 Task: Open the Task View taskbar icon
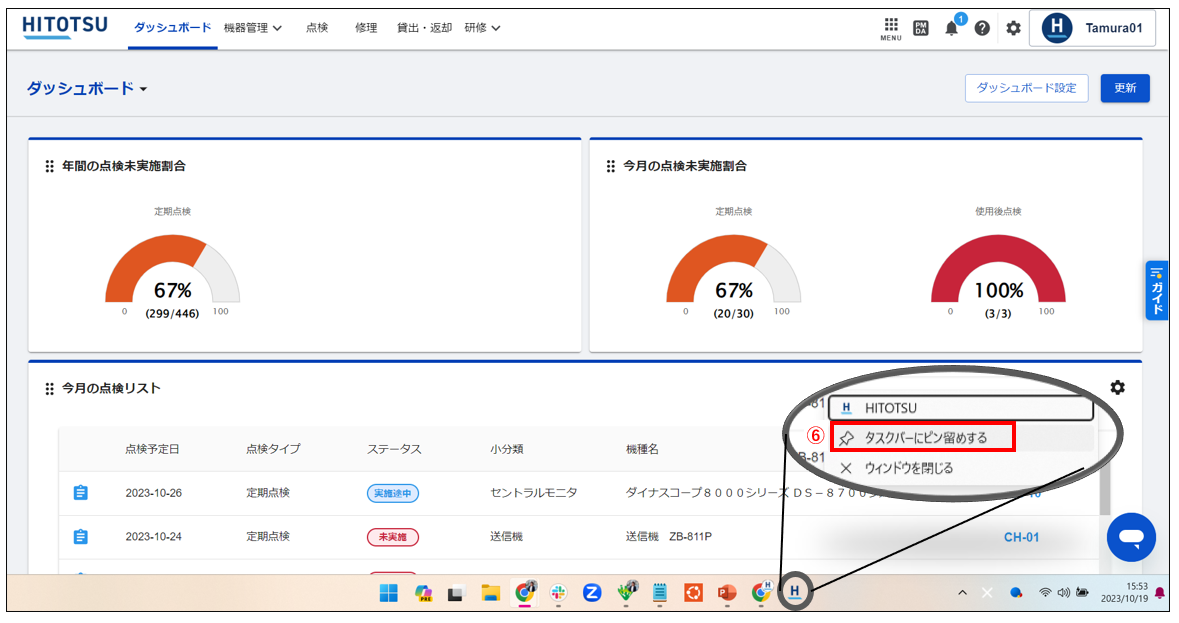[x=456, y=594]
